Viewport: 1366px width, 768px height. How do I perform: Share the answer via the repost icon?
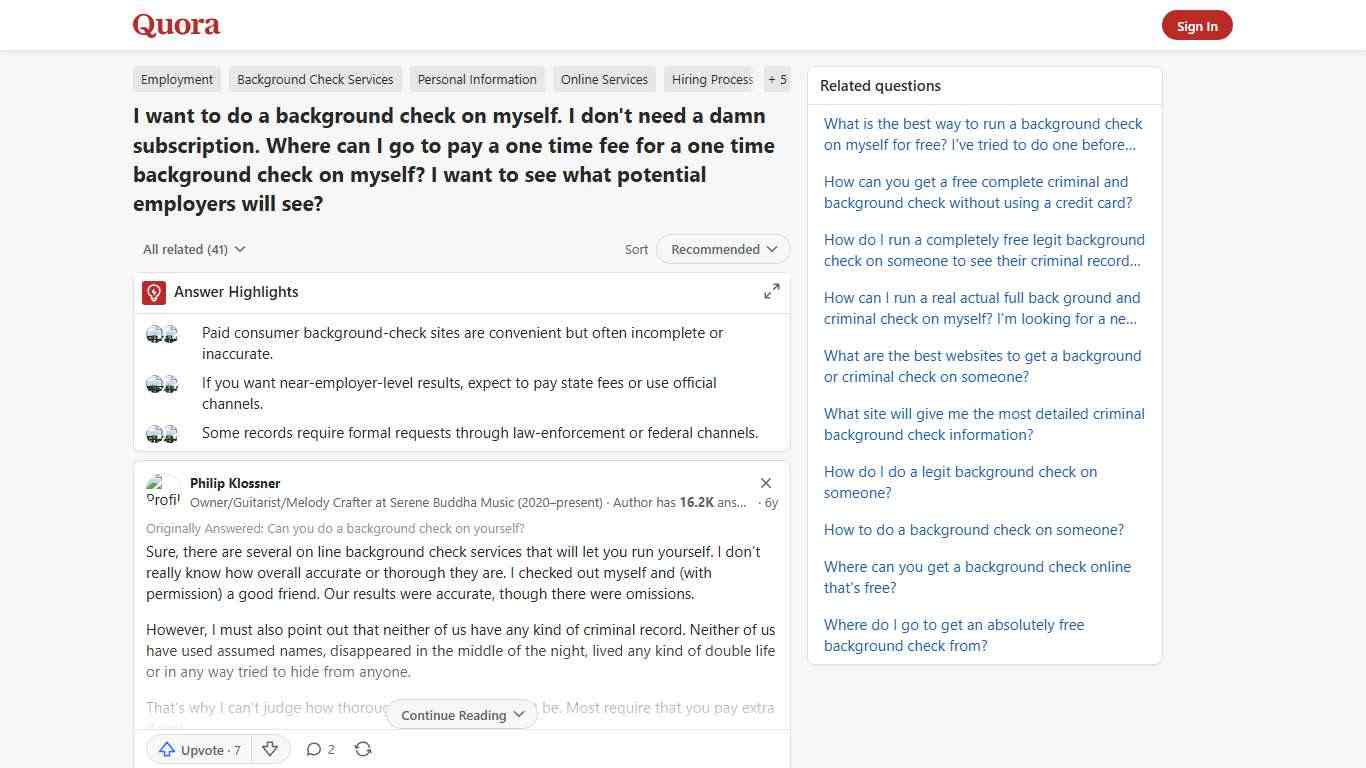(x=362, y=749)
